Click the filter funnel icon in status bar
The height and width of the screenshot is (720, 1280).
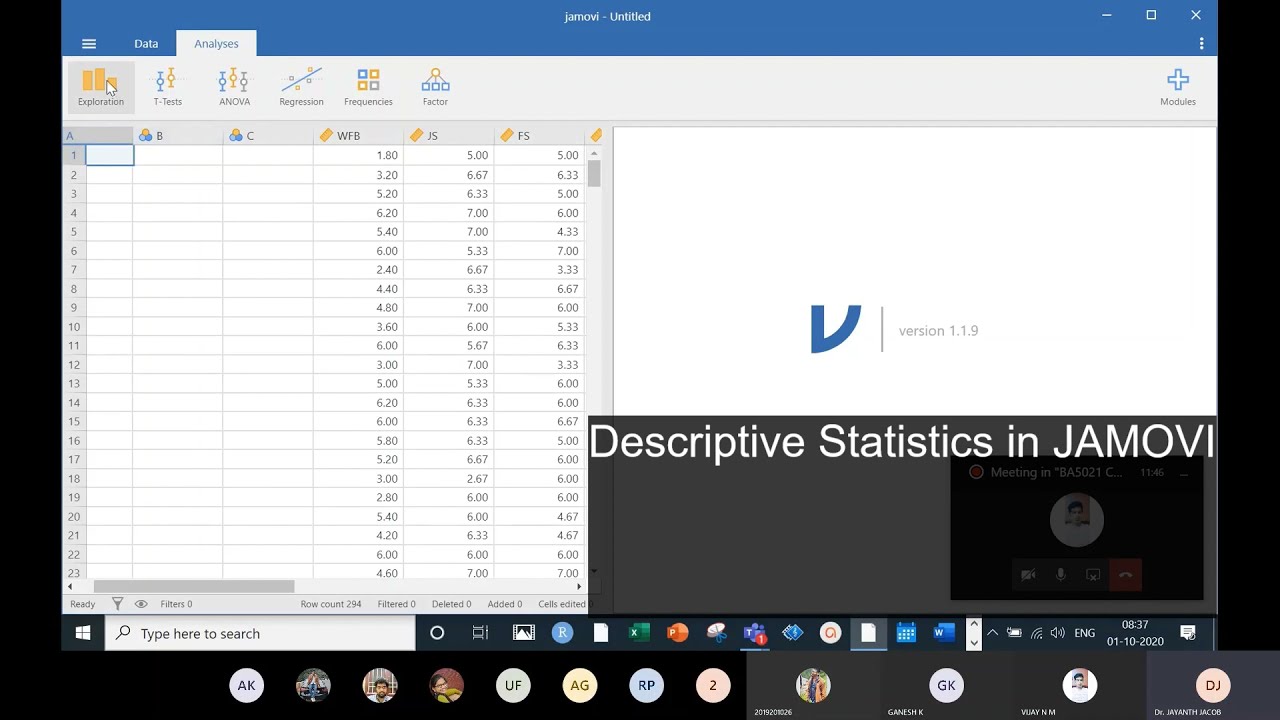tap(117, 604)
